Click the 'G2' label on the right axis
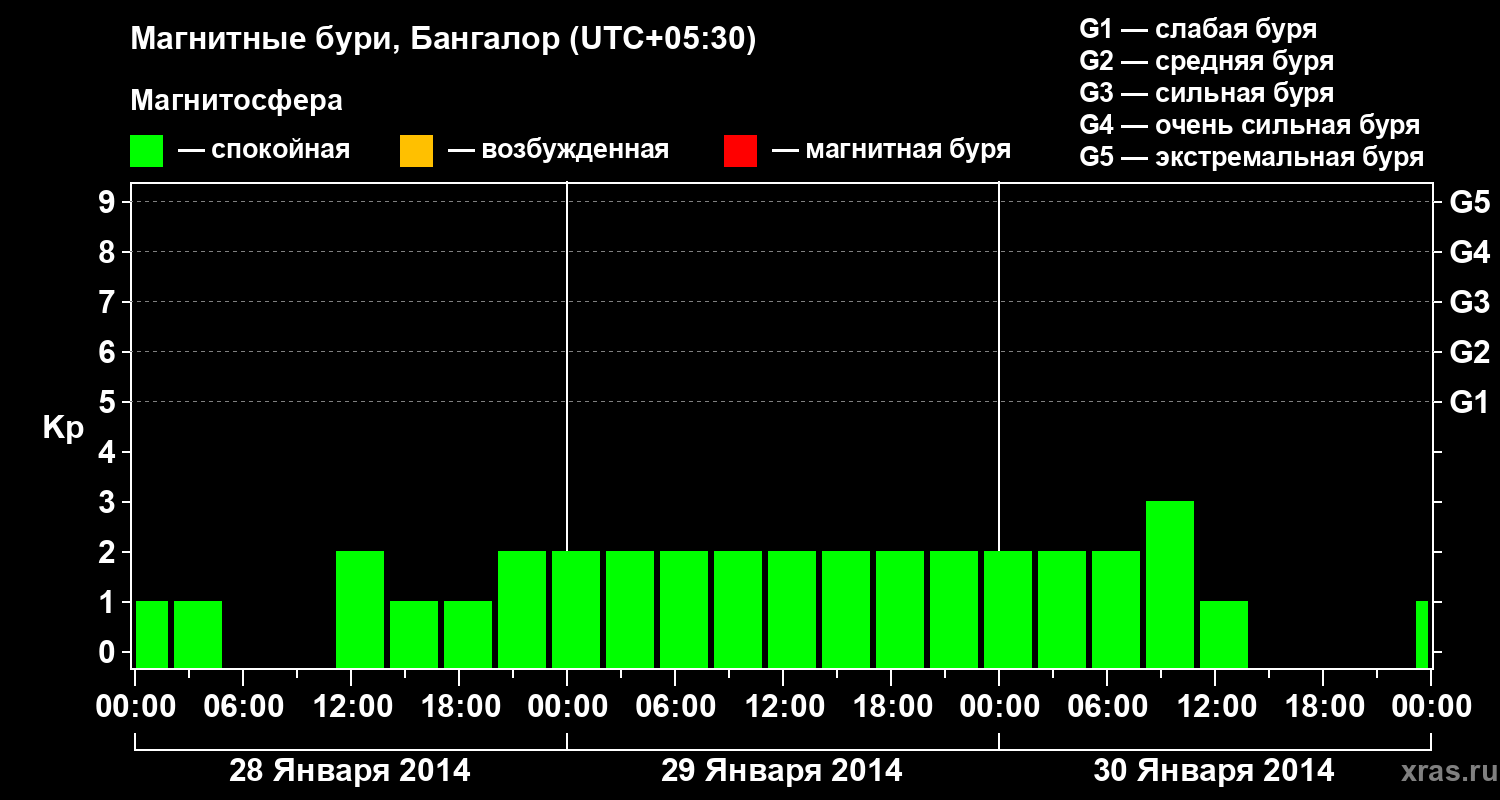Viewport: 1500px width, 800px height. pos(1469,352)
